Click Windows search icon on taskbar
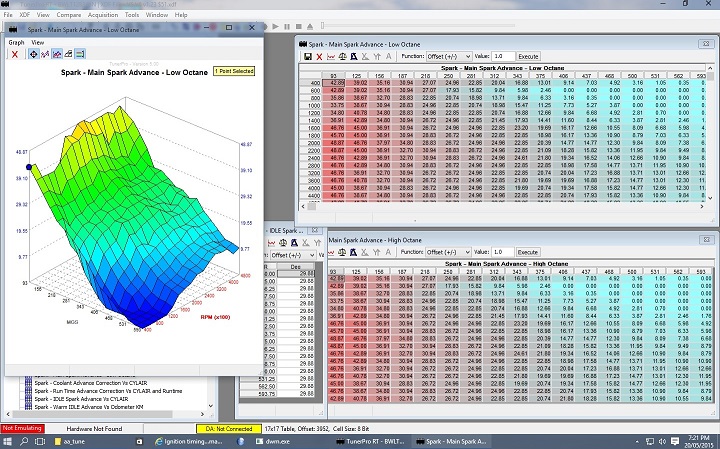Viewport: 720px width, 449px height. [23, 441]
